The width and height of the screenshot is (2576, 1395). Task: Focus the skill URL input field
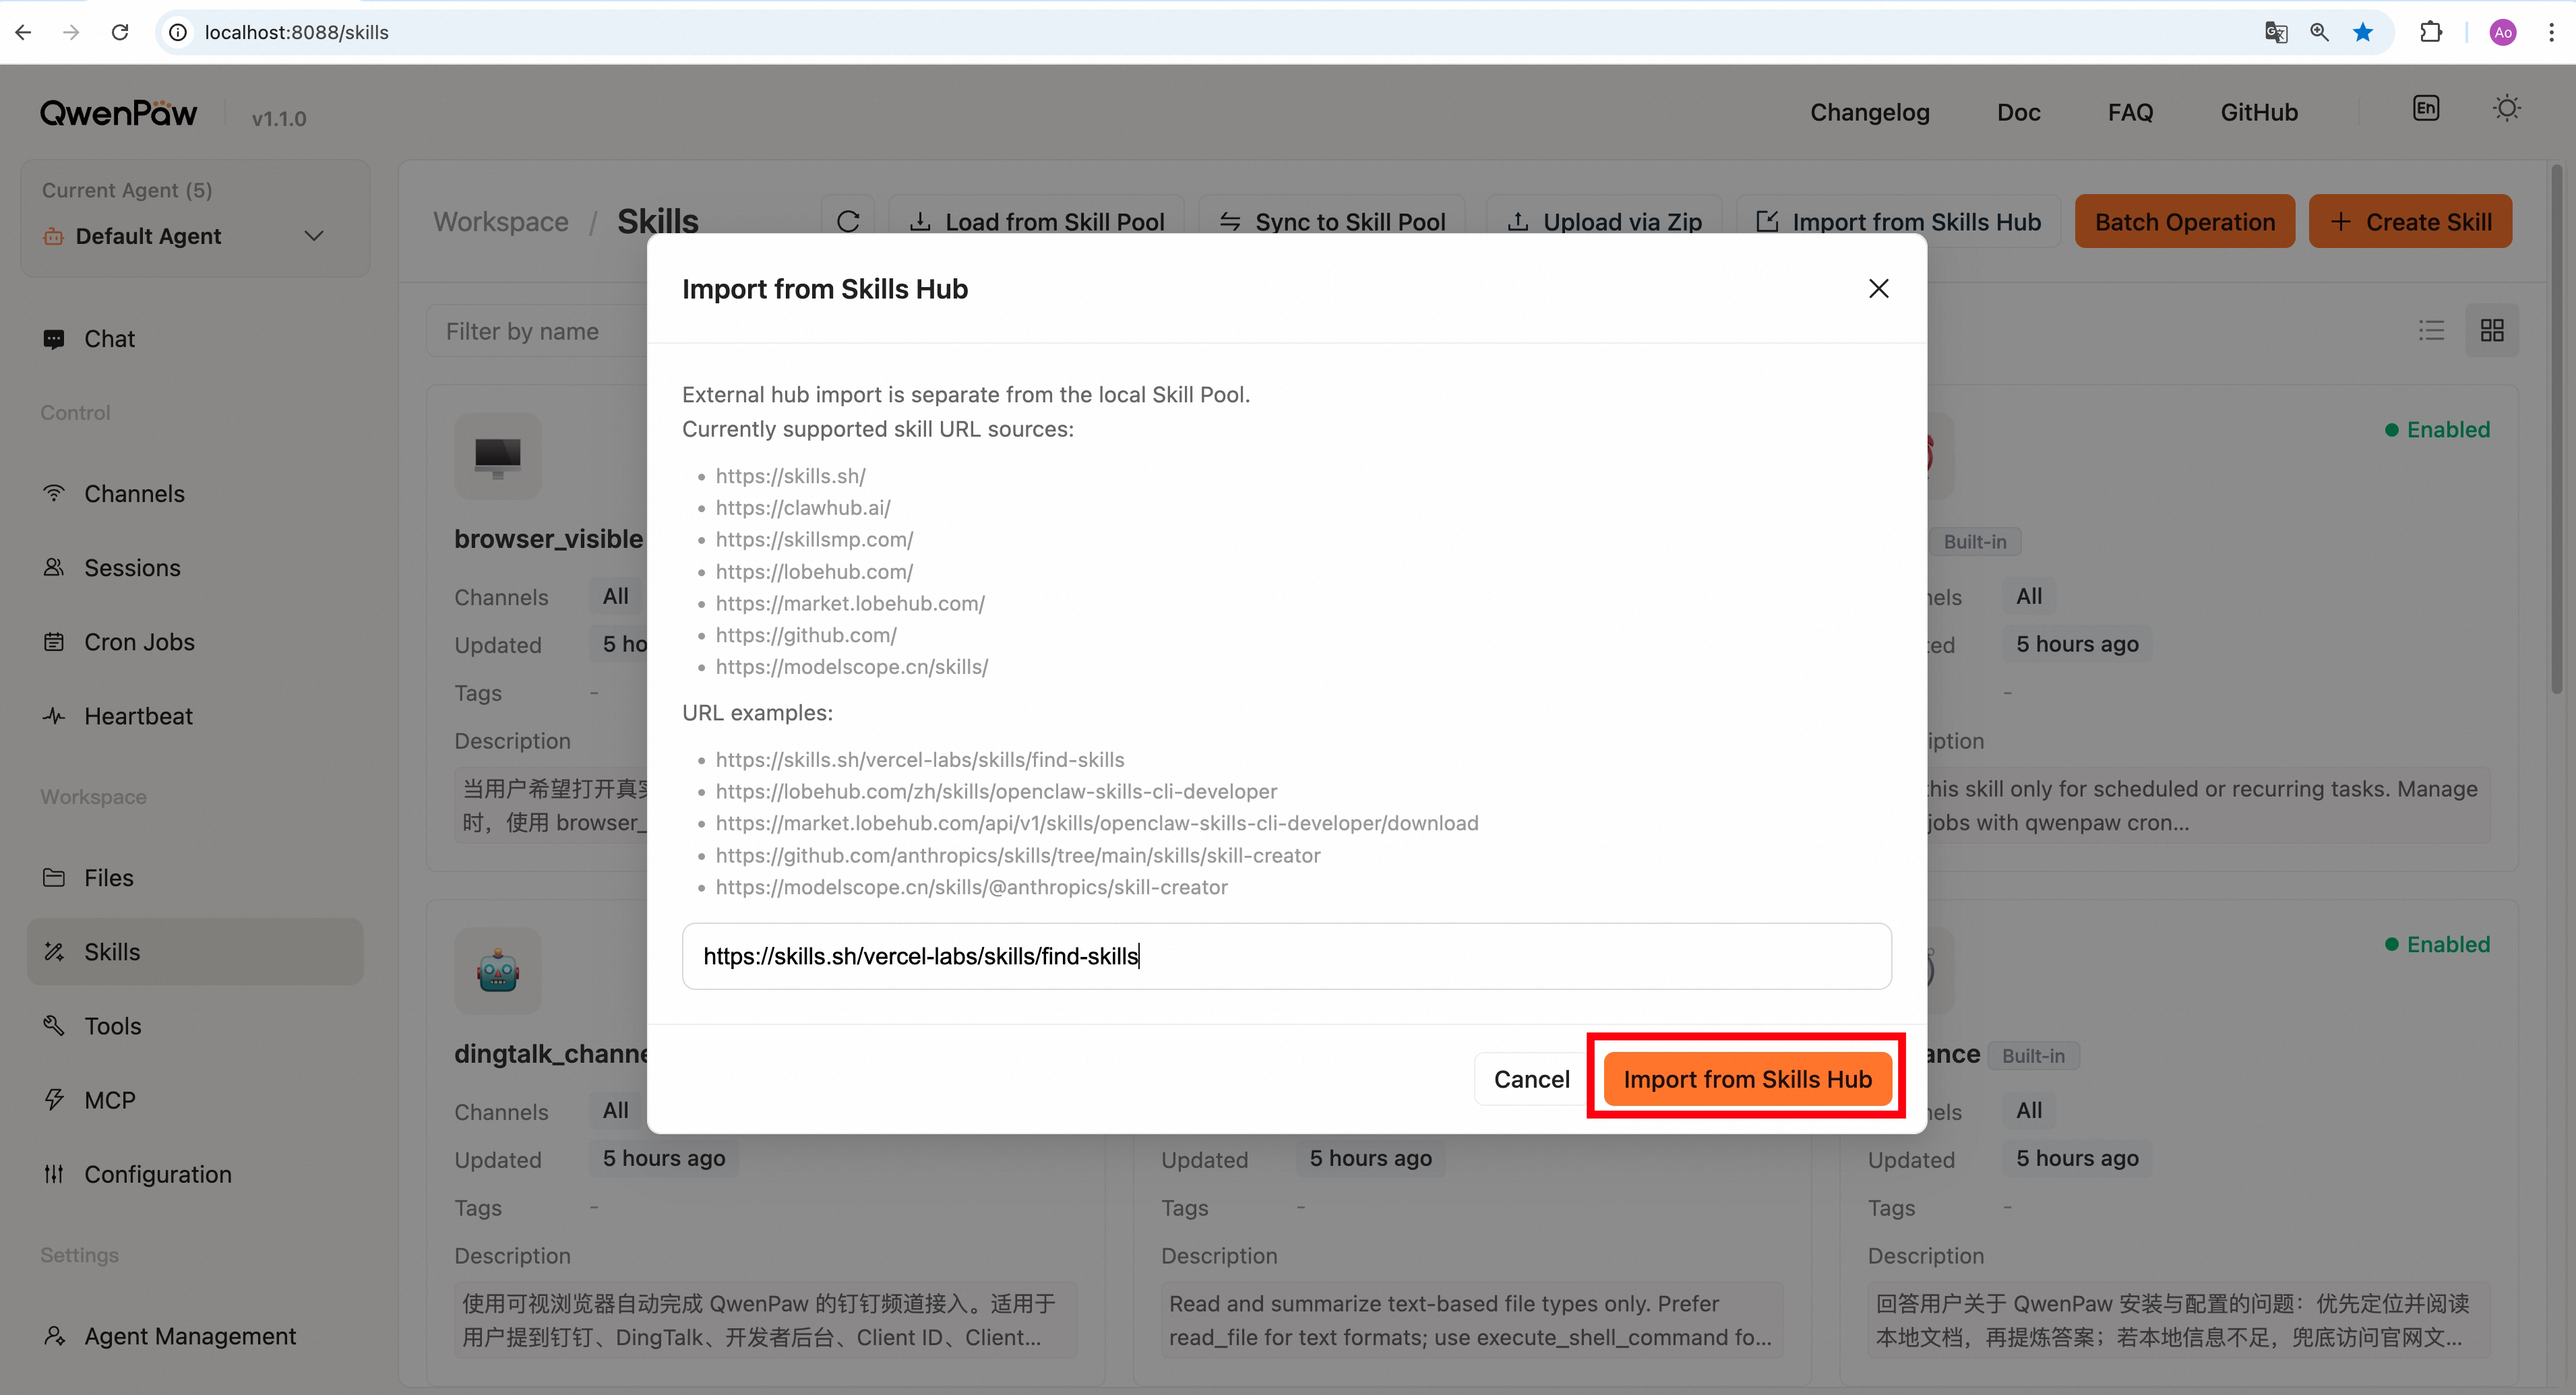(1286, 956)
